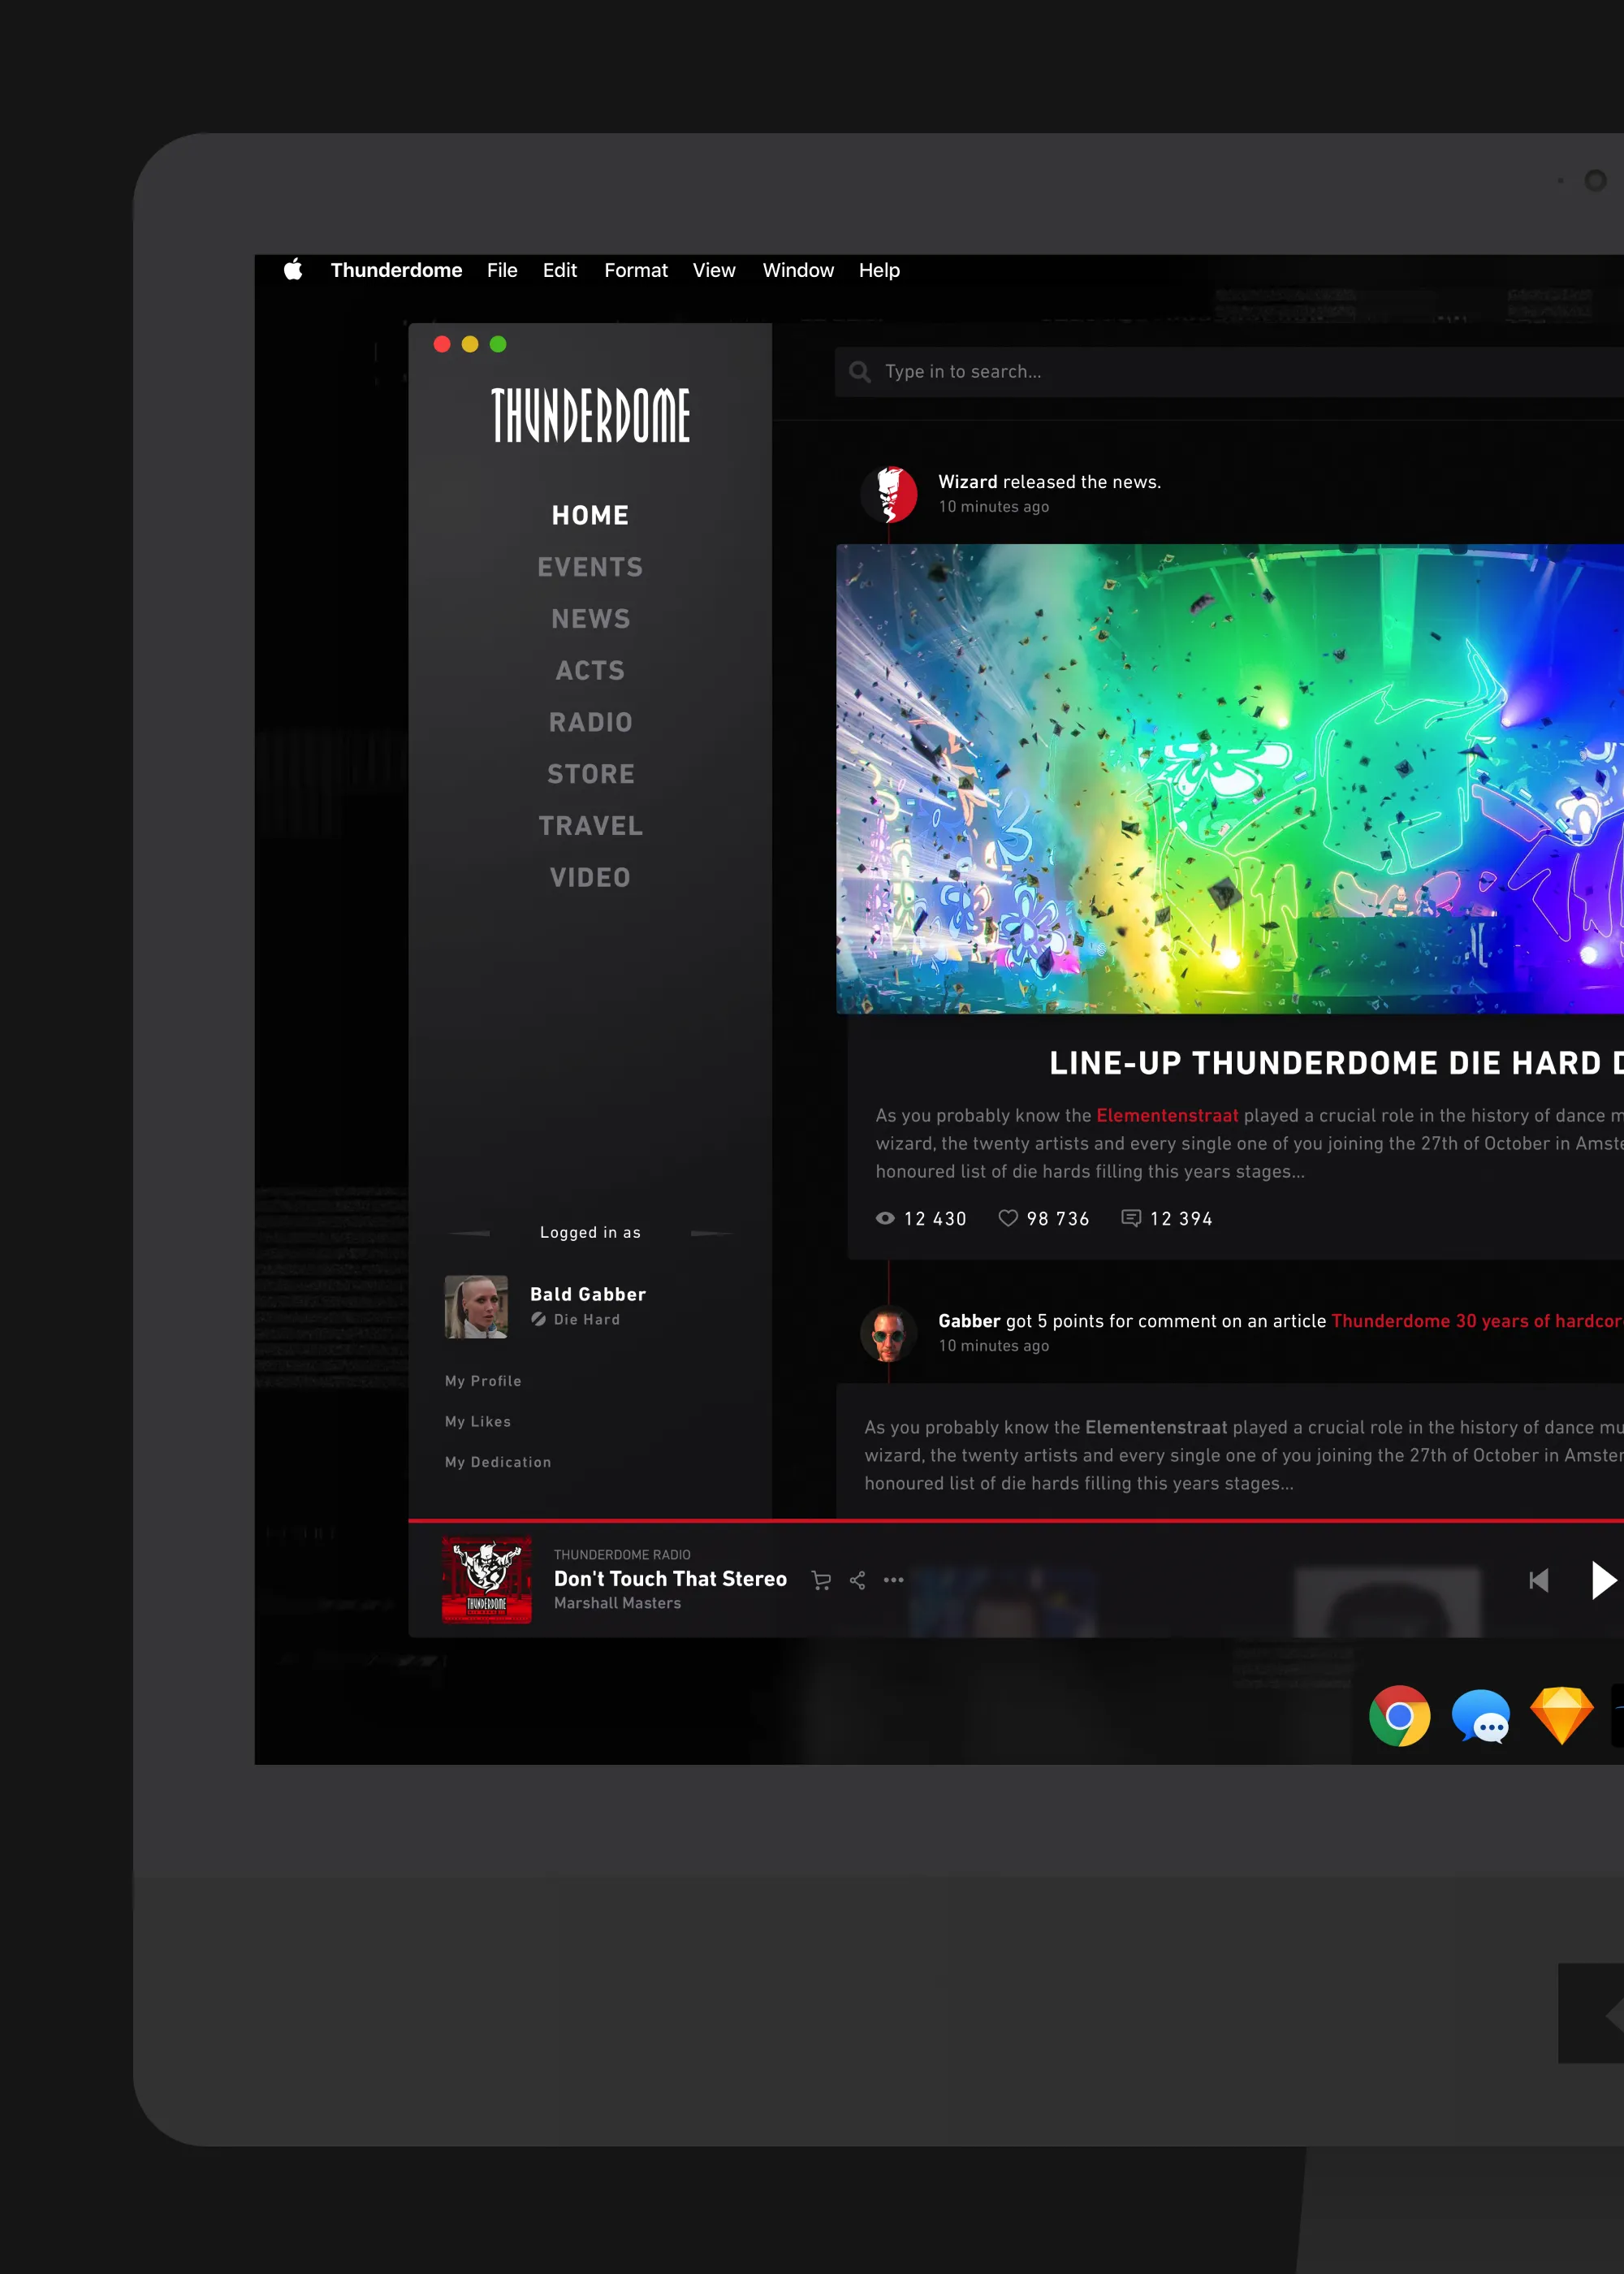The width and height of the screenshot is (1624, 2274).
Task: Open Sketch from the Dock
Action: [x=1561, y=1716]
